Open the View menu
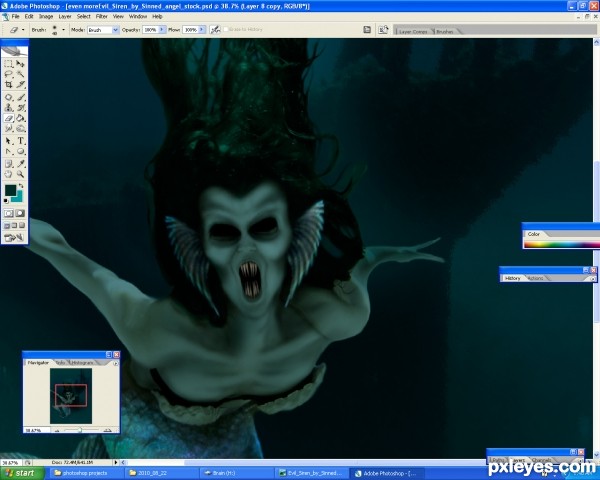Image resolution: width=600 pixels, height=480 pixels. tap(118, 16)
